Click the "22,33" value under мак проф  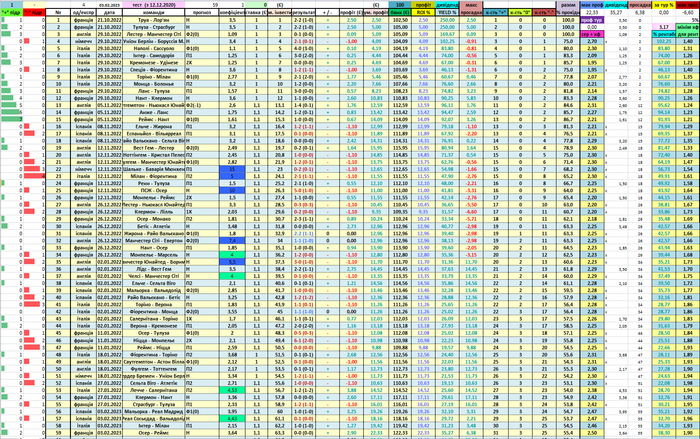[x=592, y=13]
